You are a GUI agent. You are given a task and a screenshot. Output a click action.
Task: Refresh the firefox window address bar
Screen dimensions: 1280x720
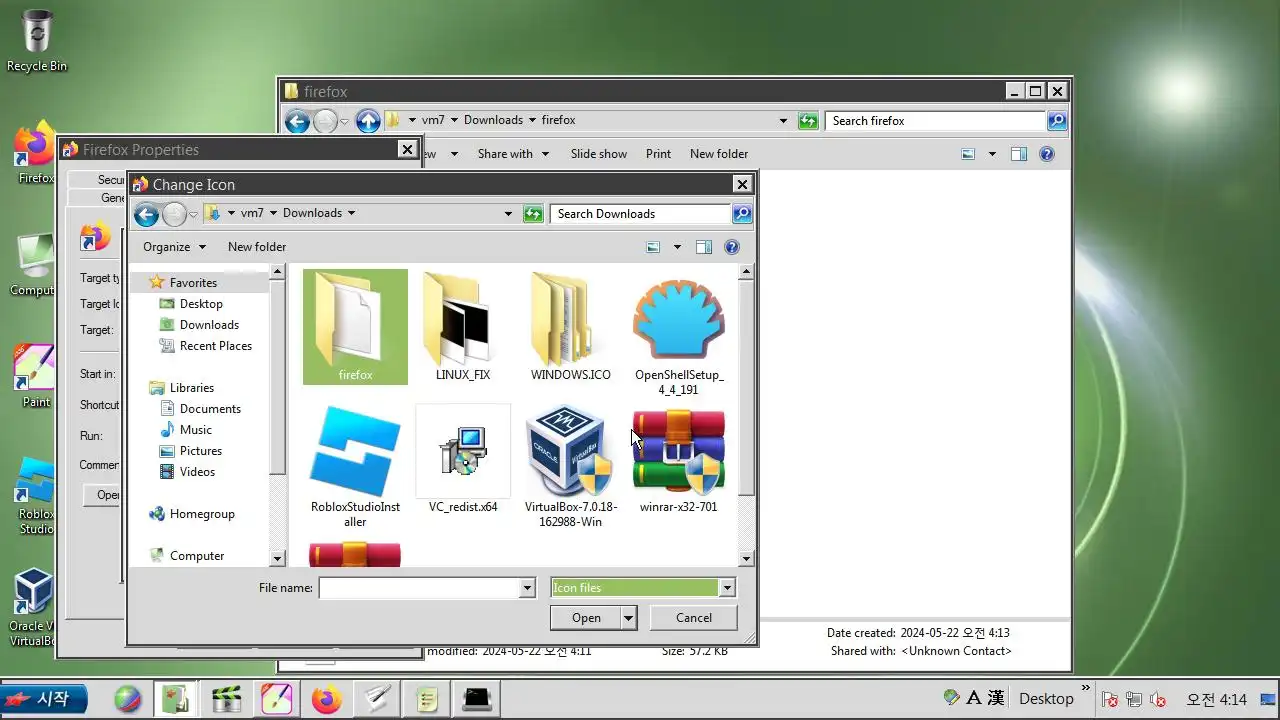pos(808,121)
